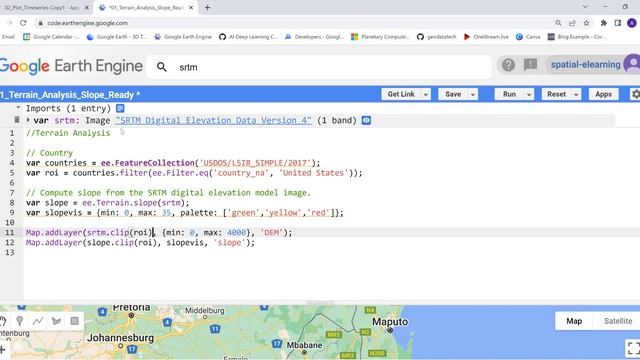
Task: Switch the map to Satellite view
Action: tap(618, 321)
